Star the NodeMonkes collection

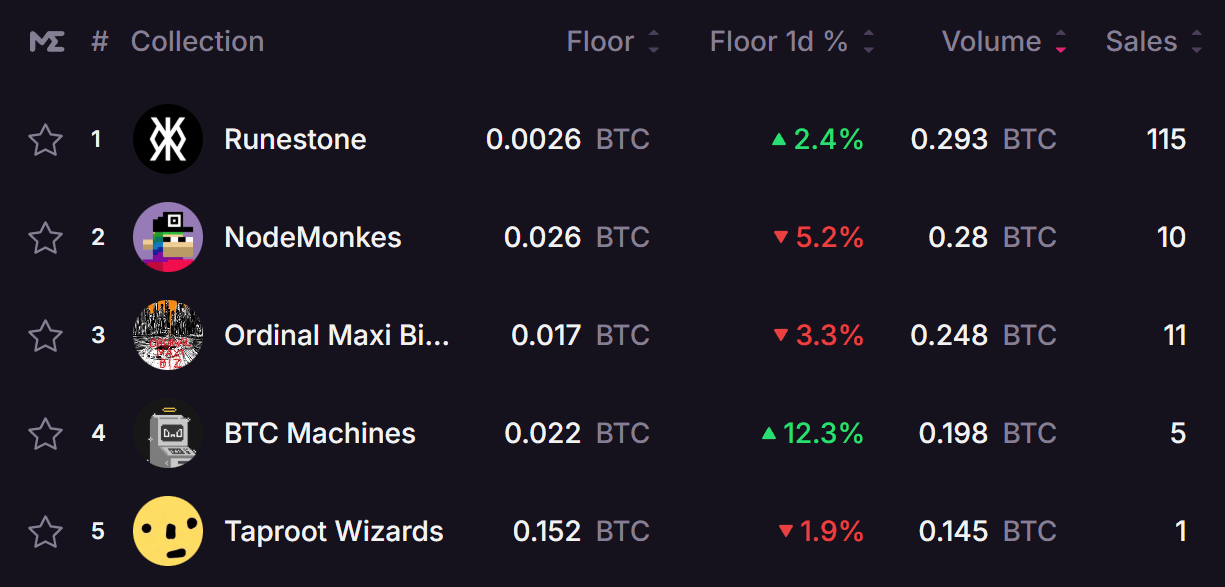point(45,237)
